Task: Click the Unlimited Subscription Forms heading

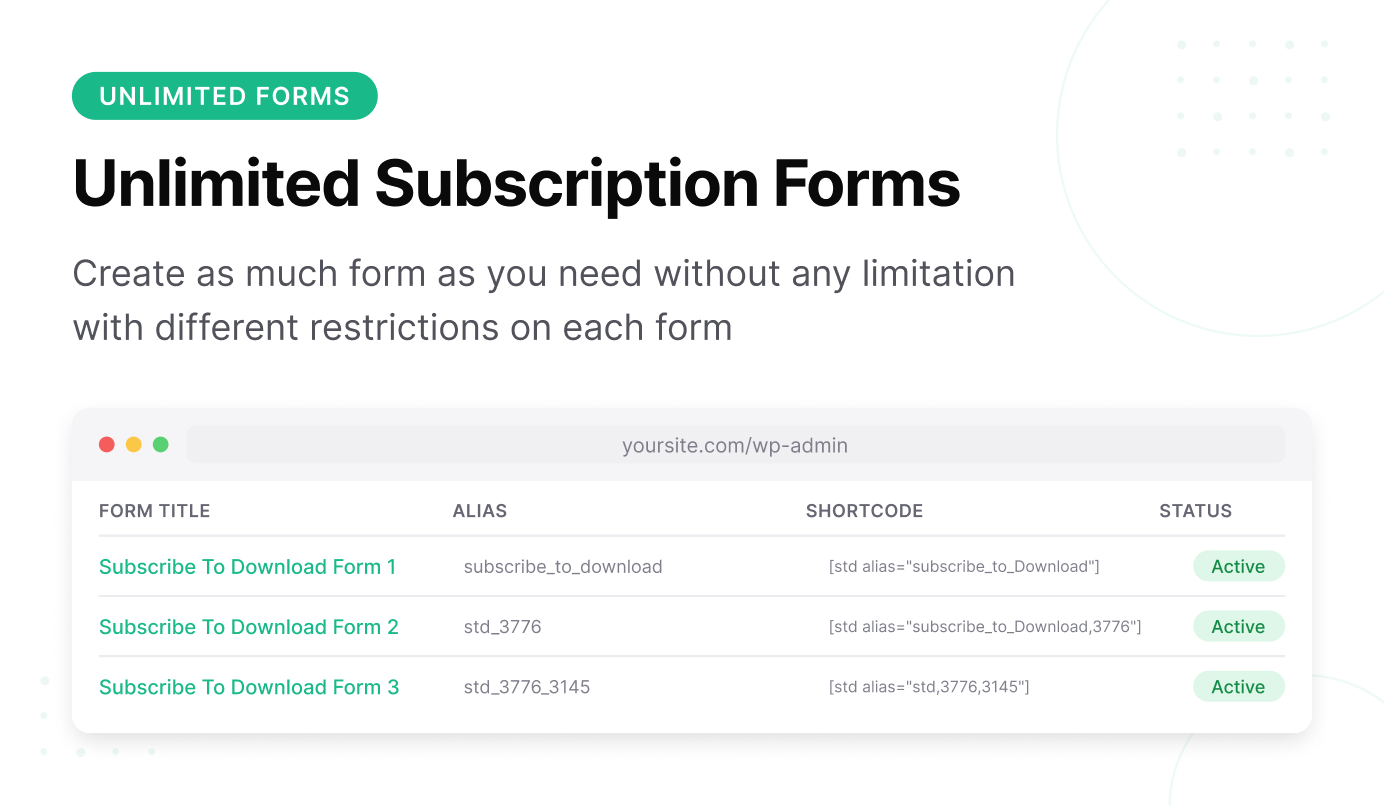Action: pyautogui.click(x=516, y=184)
